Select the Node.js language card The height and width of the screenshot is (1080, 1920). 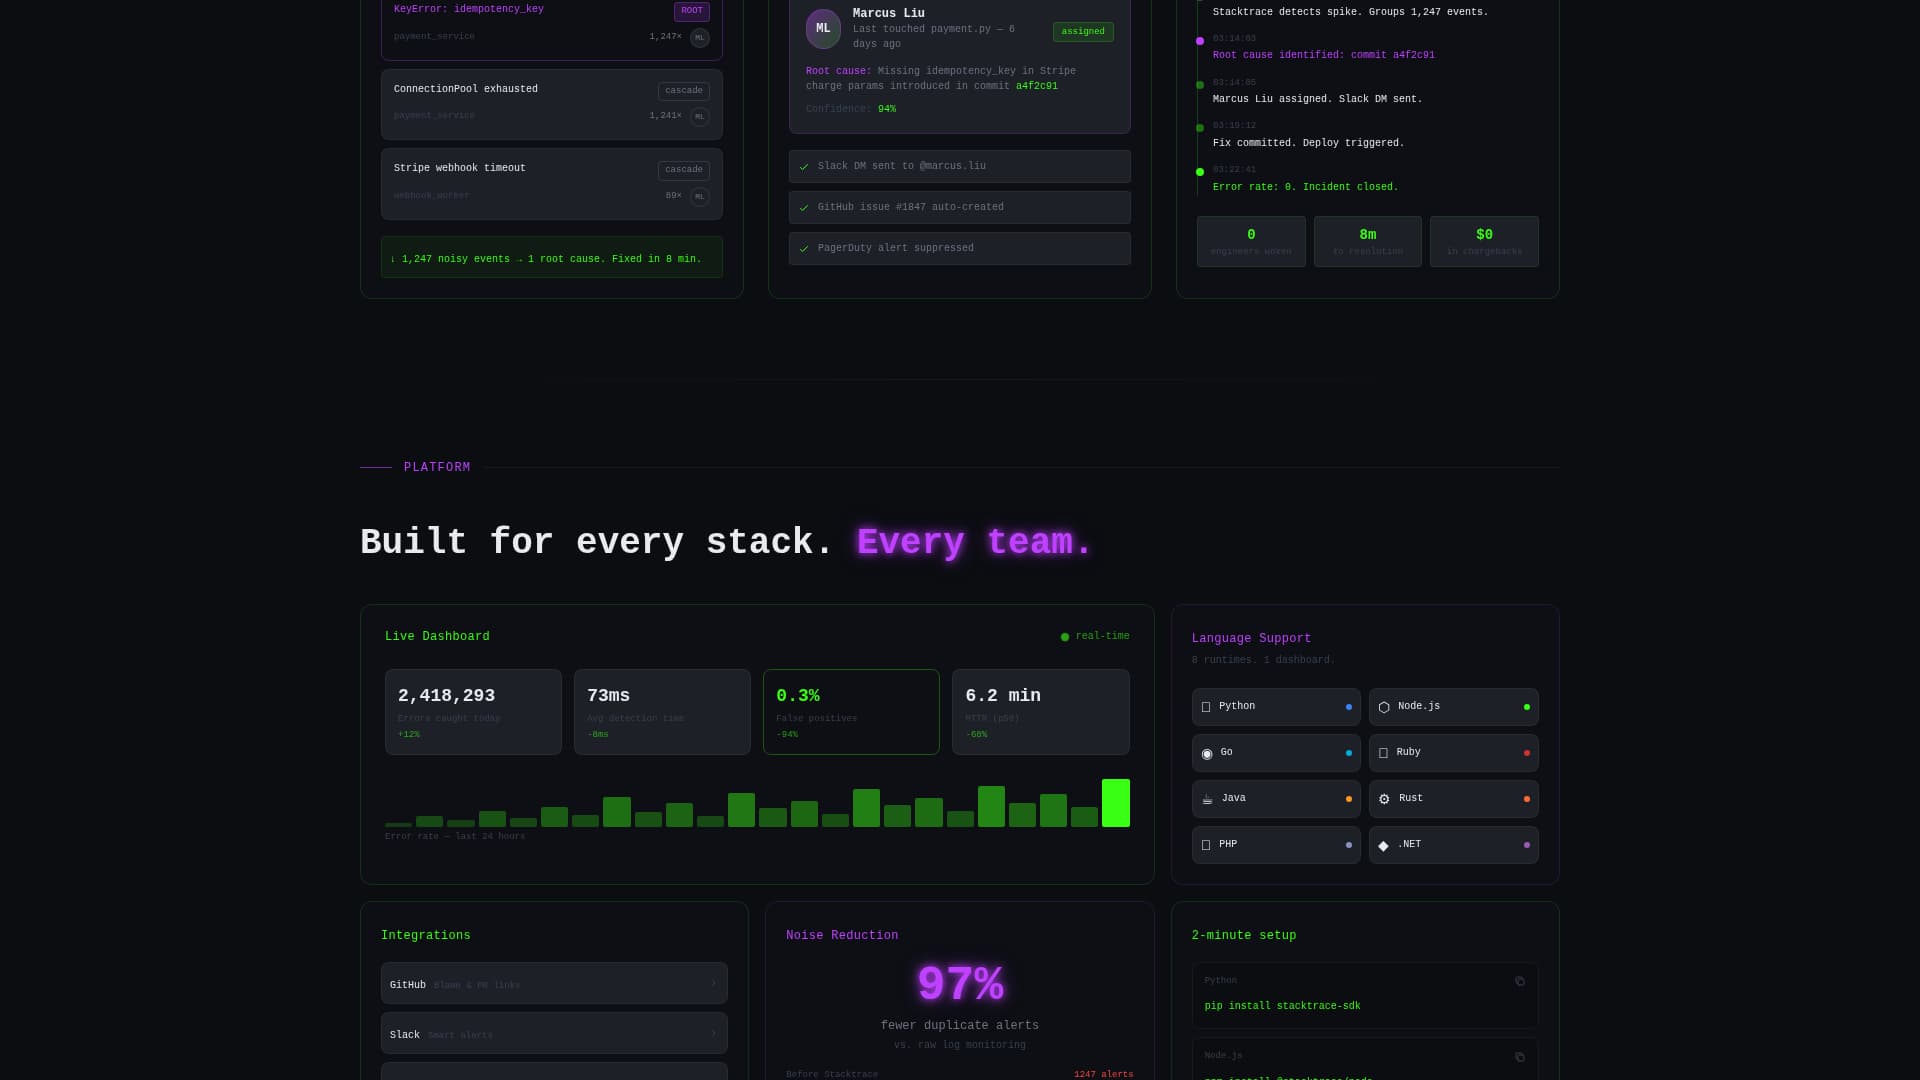point(1454,707)
